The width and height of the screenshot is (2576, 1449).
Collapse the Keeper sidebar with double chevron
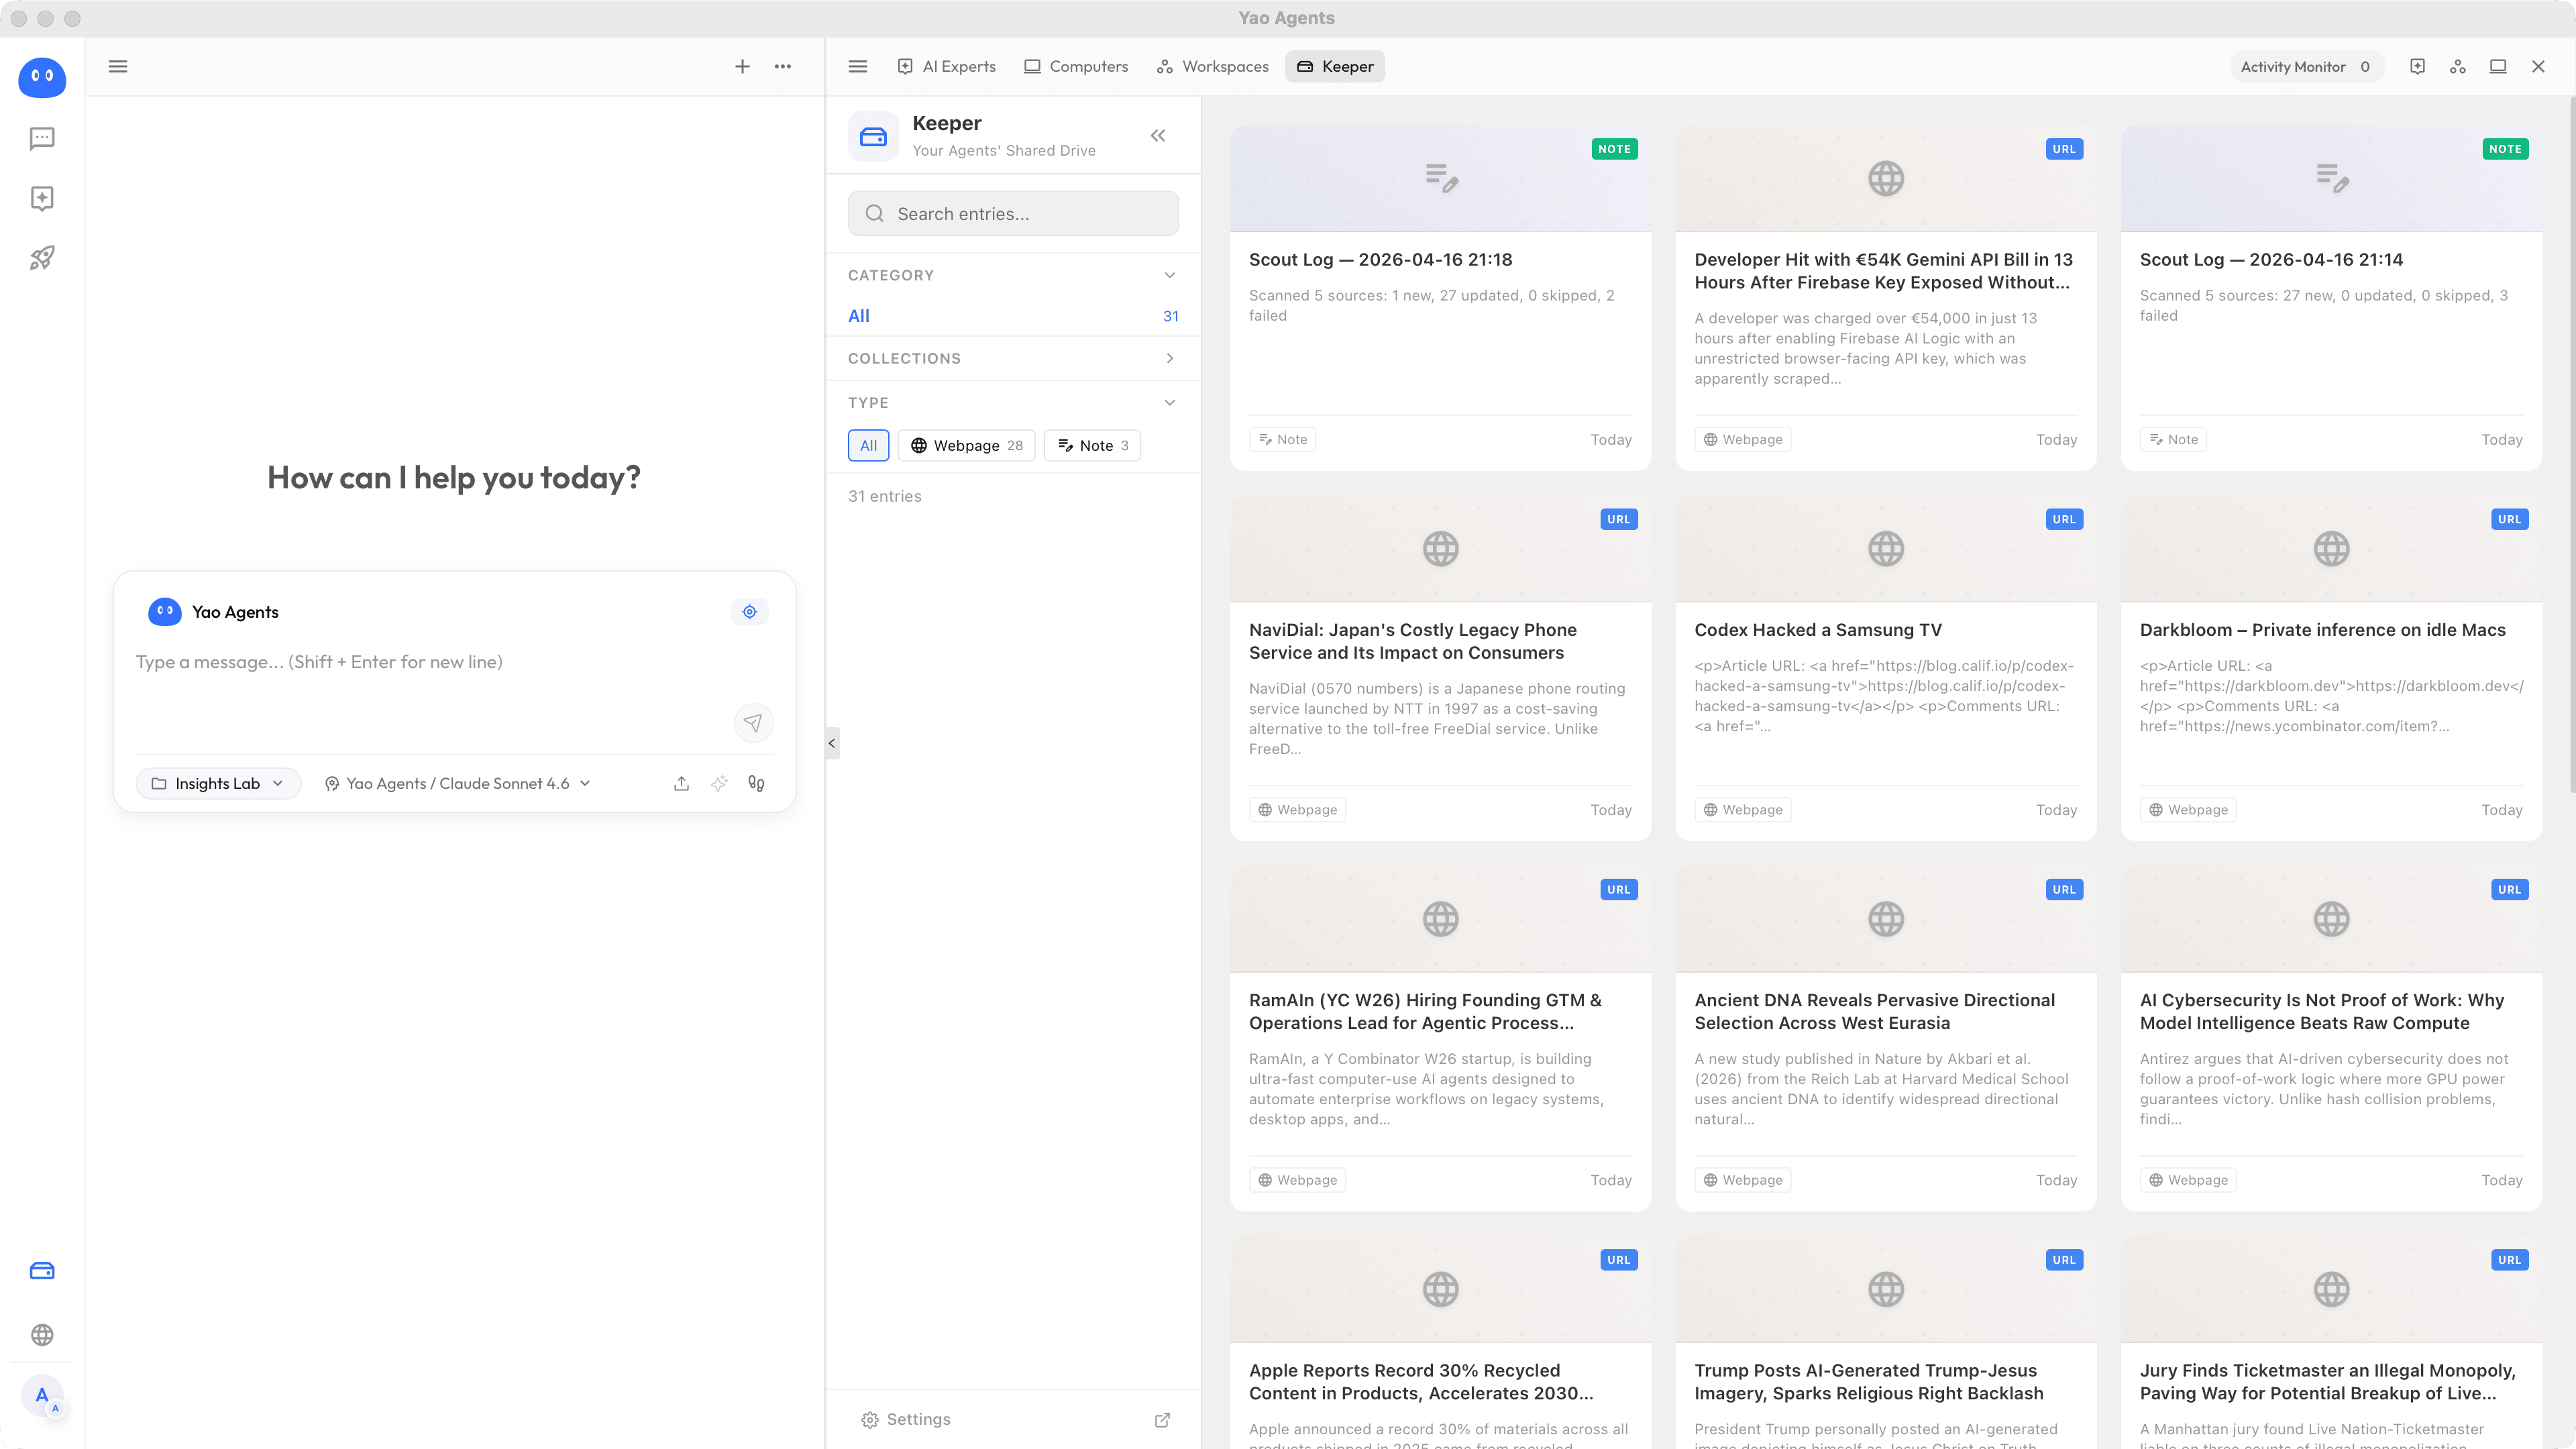[1158, 136]
